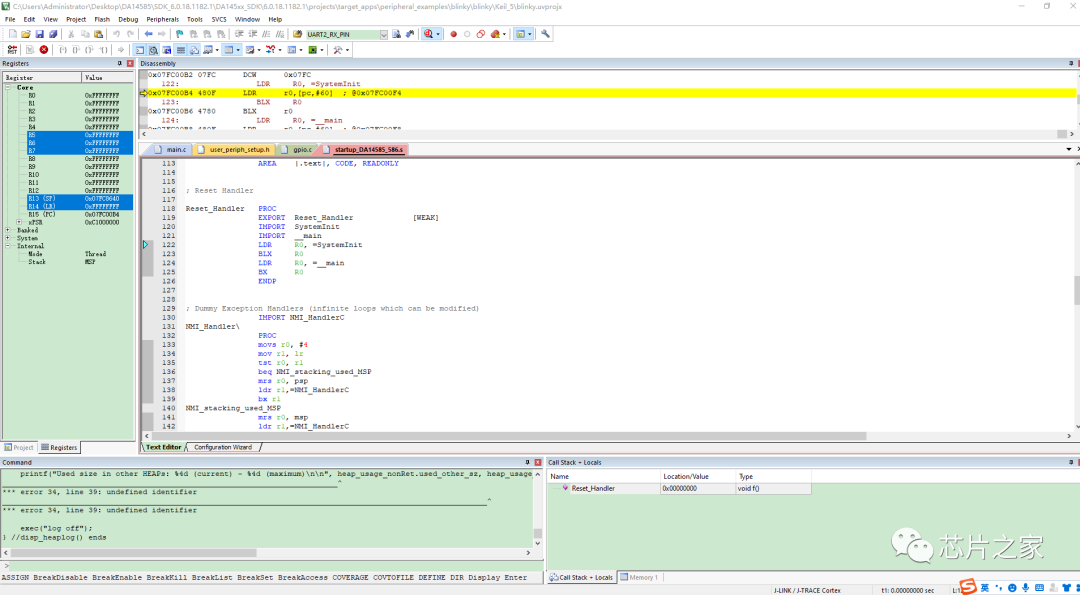Collapse the Core register group

point(8,88)
